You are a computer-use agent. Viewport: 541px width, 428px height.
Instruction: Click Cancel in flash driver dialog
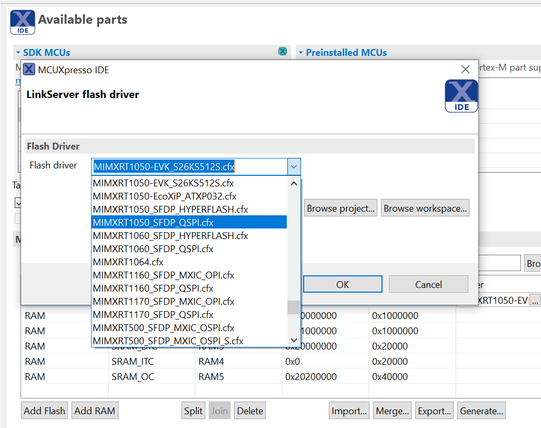pyautogui.click(x=429, y=284)
